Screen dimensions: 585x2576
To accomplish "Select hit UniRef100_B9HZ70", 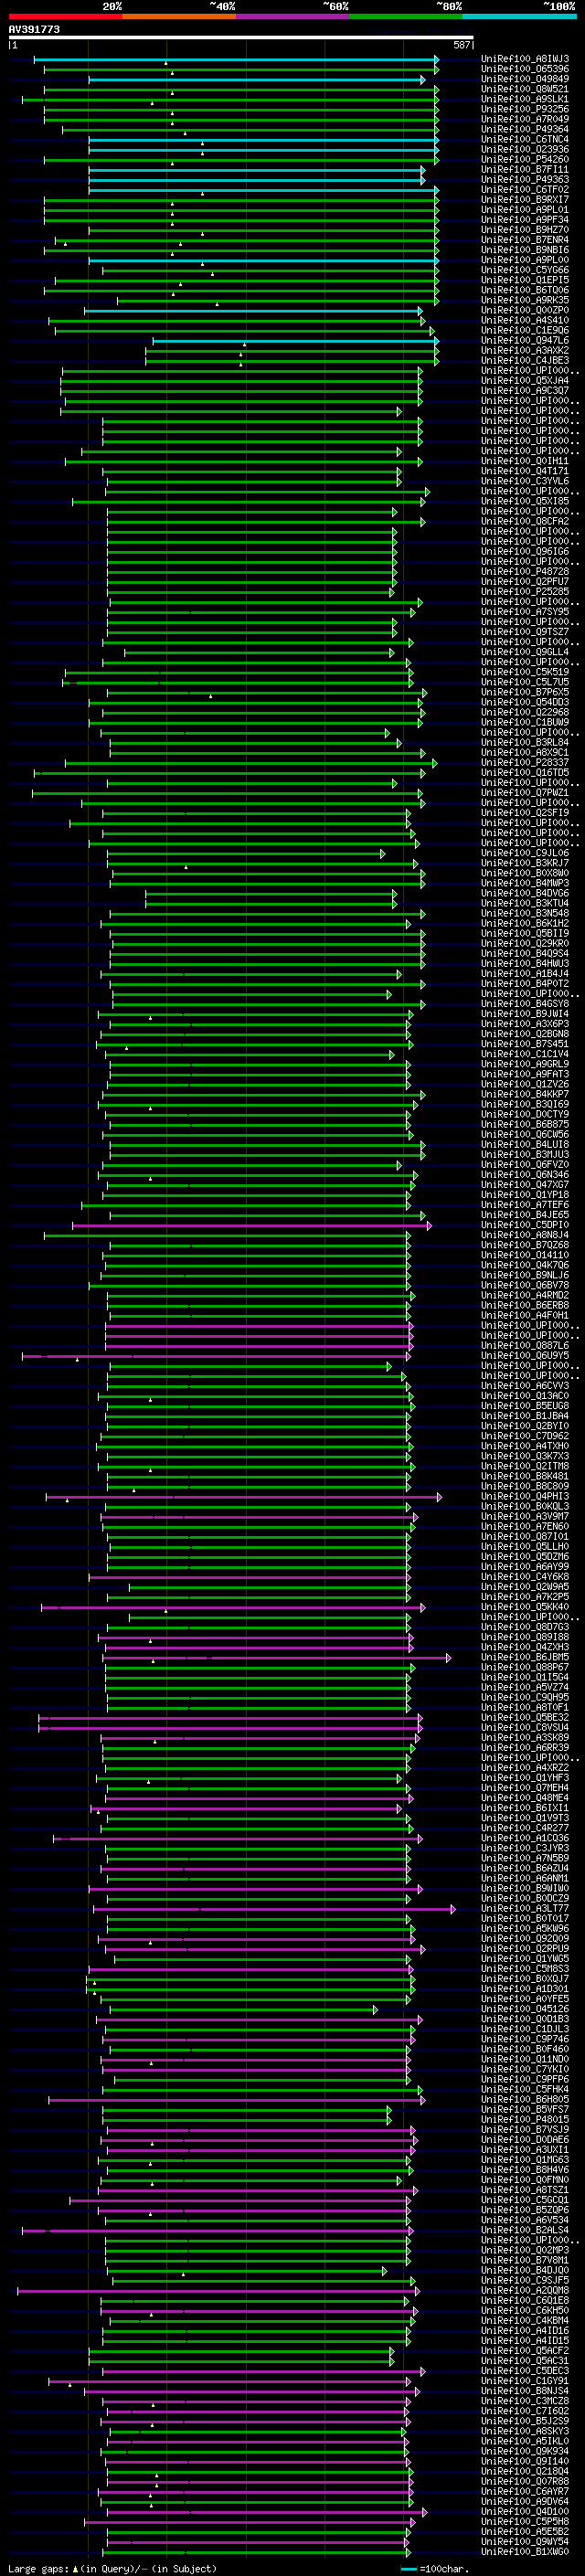I will click(524, 230).
